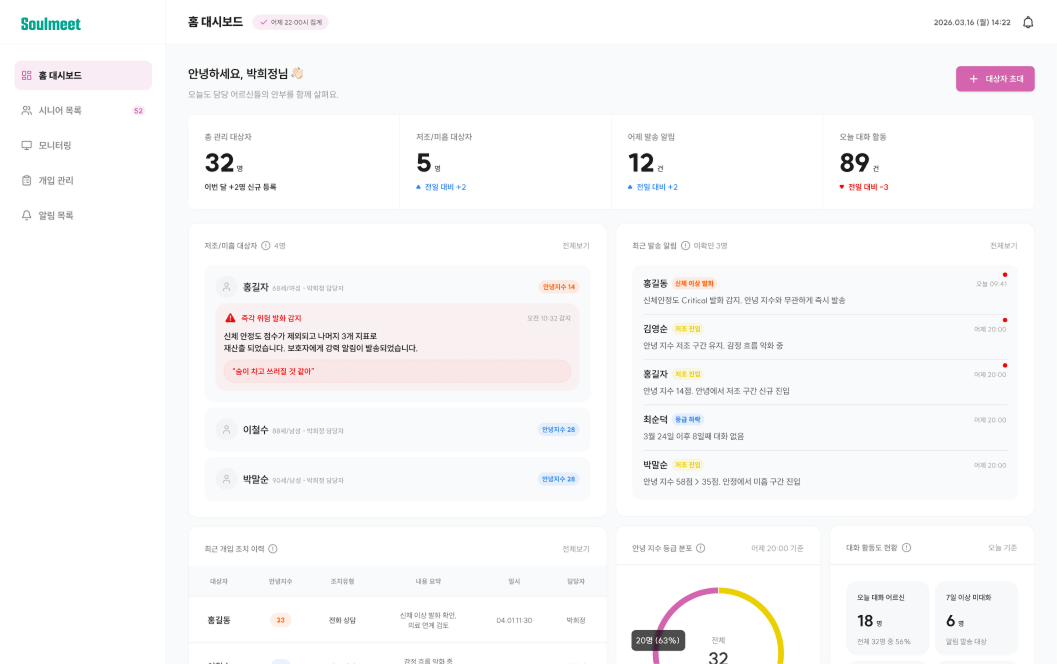1057x664 pixels.
Task: Click the info icon beside 저조/미흡 대상자 heading
Action: click(266, 246)
